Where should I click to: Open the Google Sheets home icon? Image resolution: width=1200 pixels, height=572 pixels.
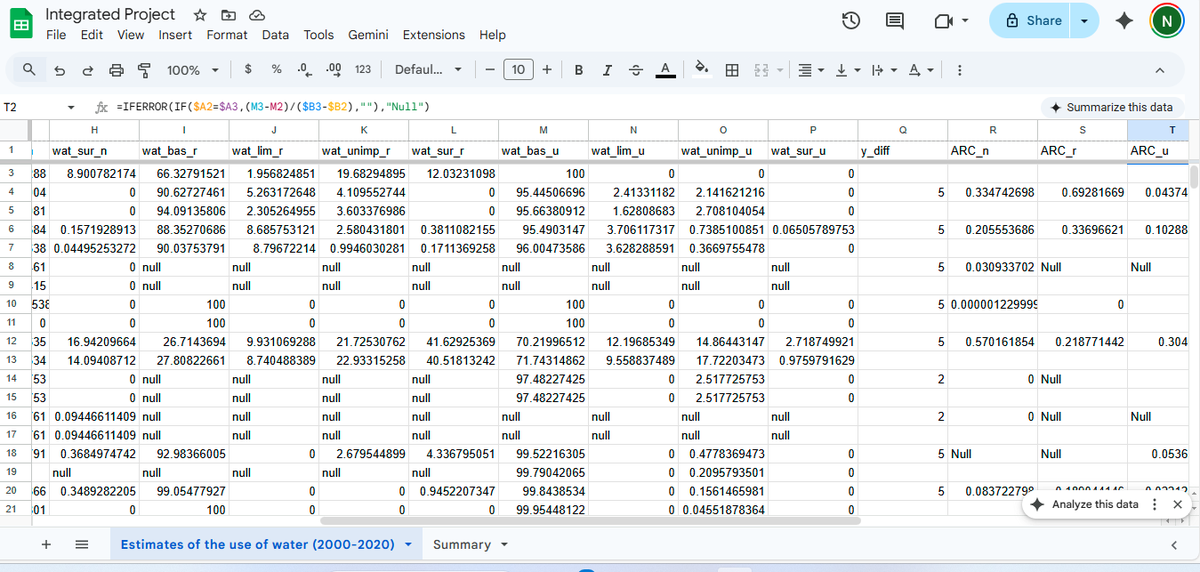coord(20,23)
